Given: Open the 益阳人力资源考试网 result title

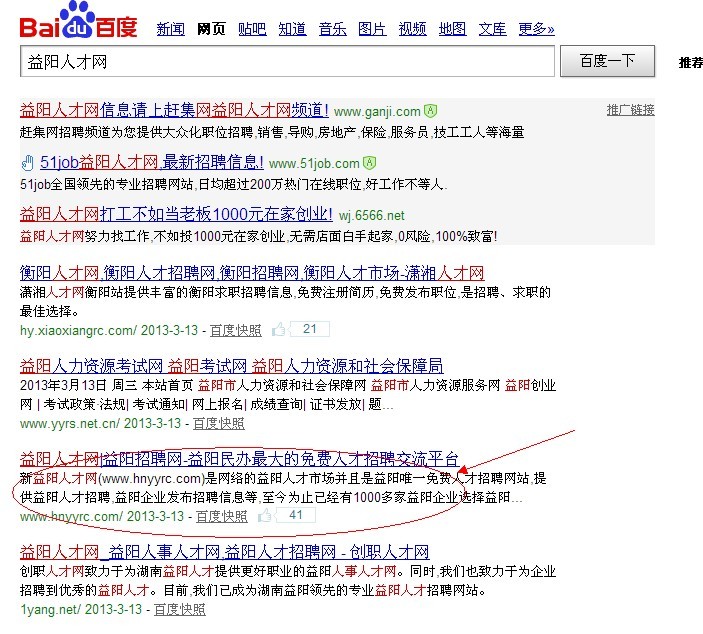Looking at the screenshot, I should [x=231, y=366].
